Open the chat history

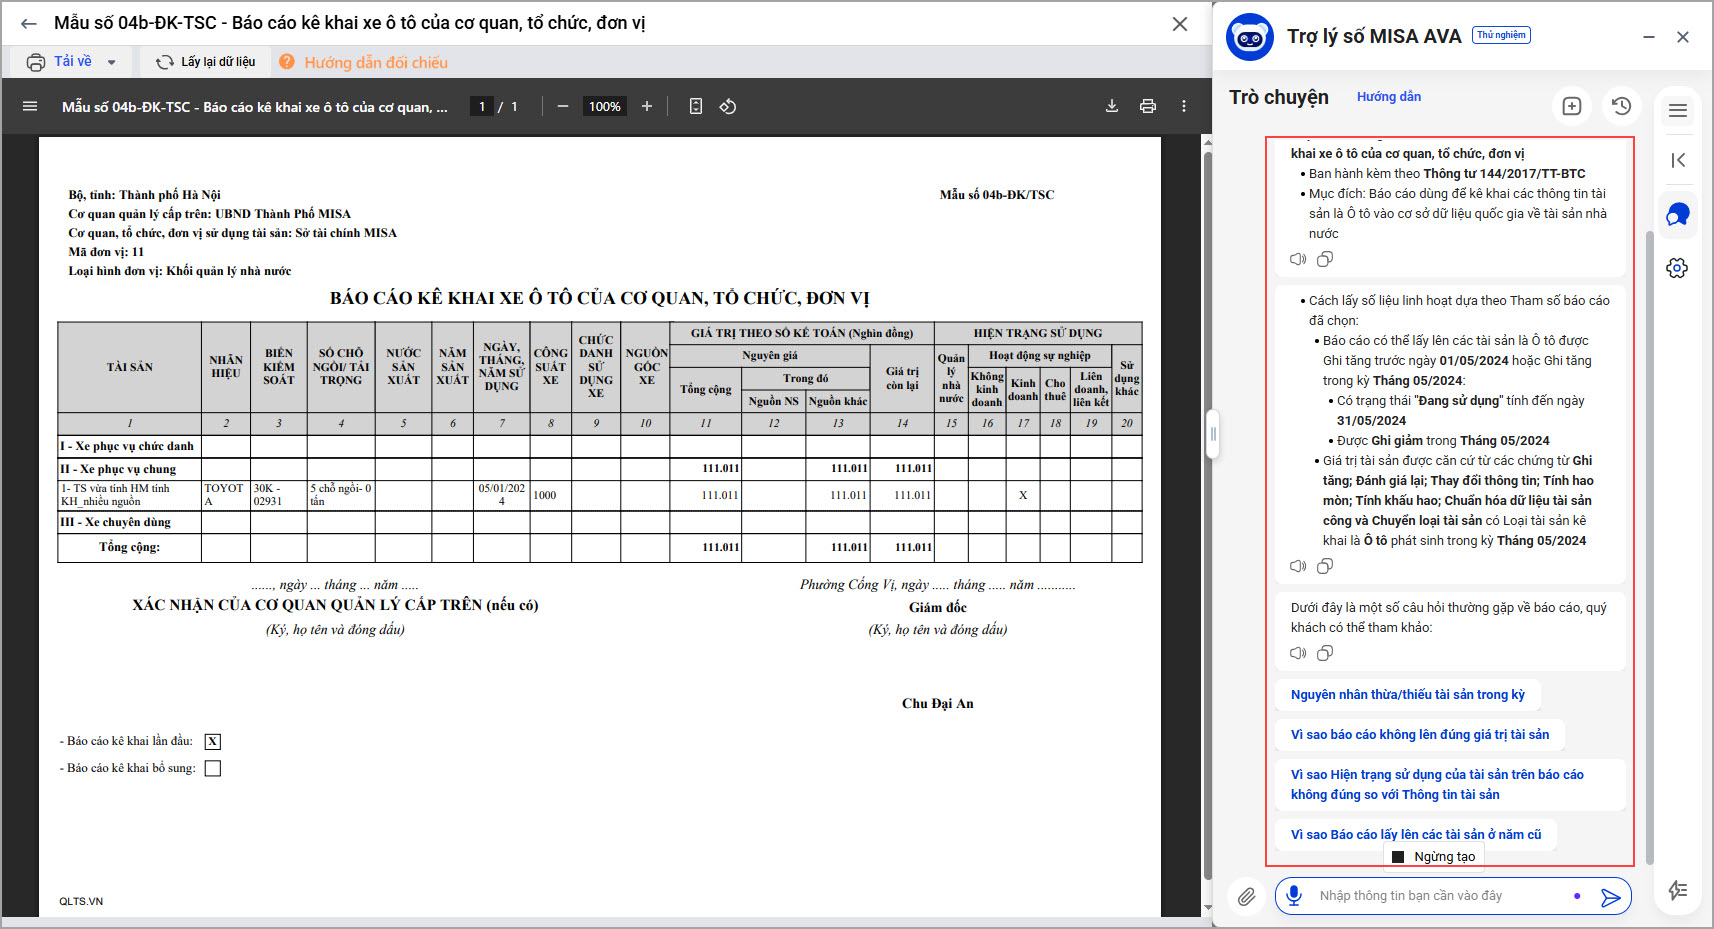pyautogui.click(x=1622, y=106)
